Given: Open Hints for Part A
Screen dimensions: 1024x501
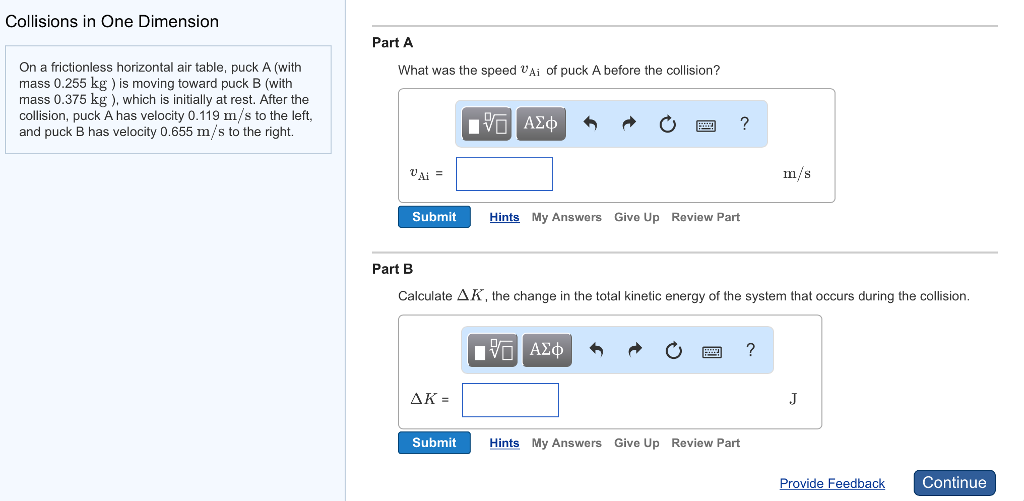Looking at the screenshot, I should pyautogui.click(x=504, y=217).
